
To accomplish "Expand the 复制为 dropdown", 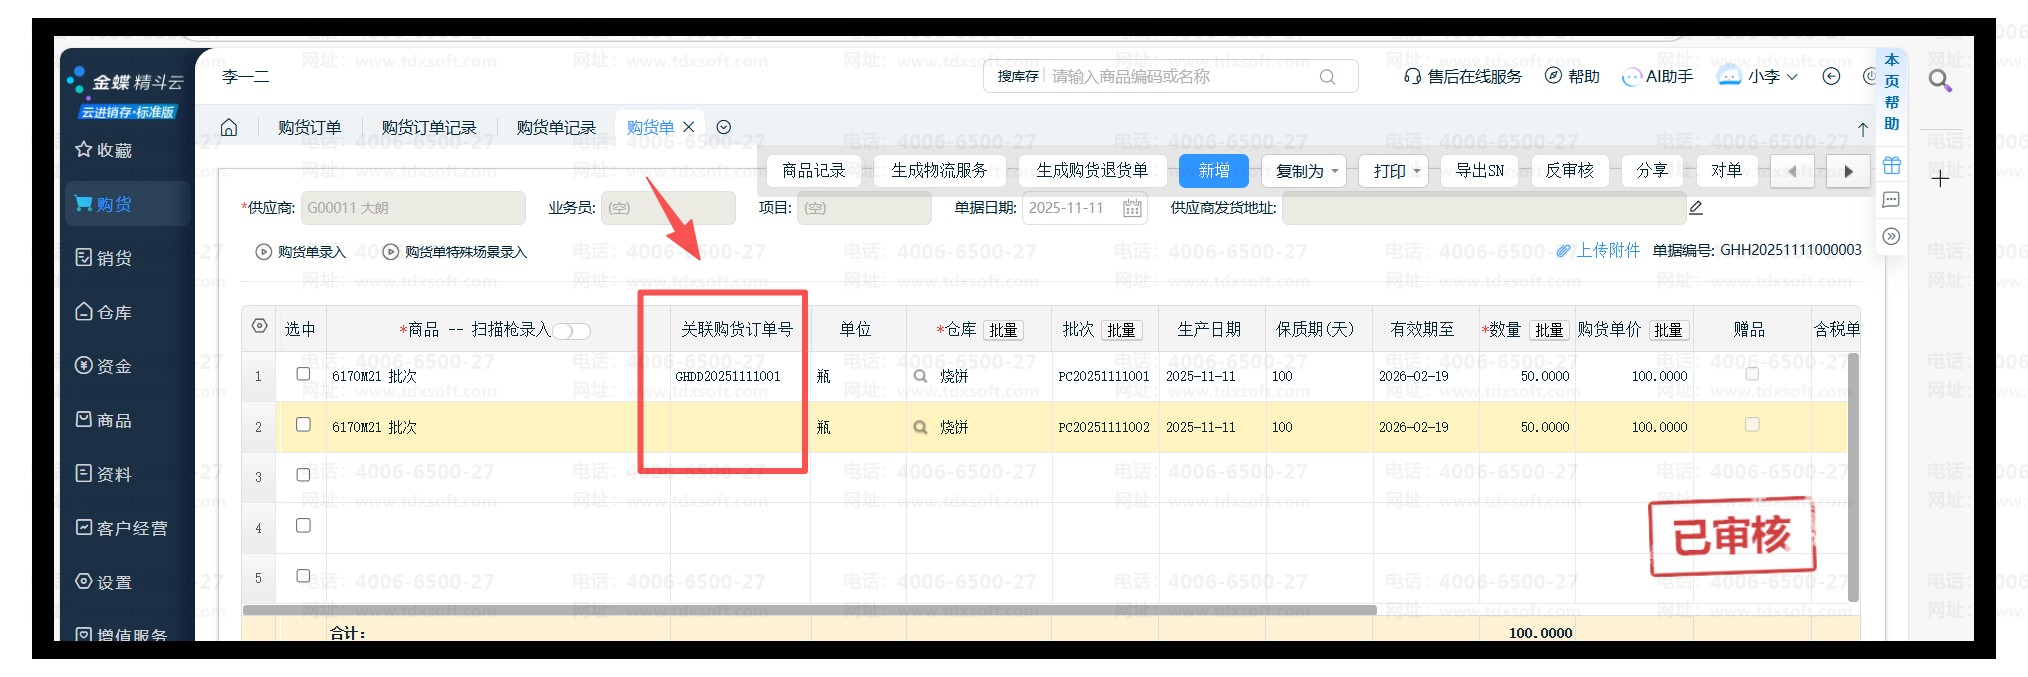I will pyautogui.click(x=1305, y=171).
